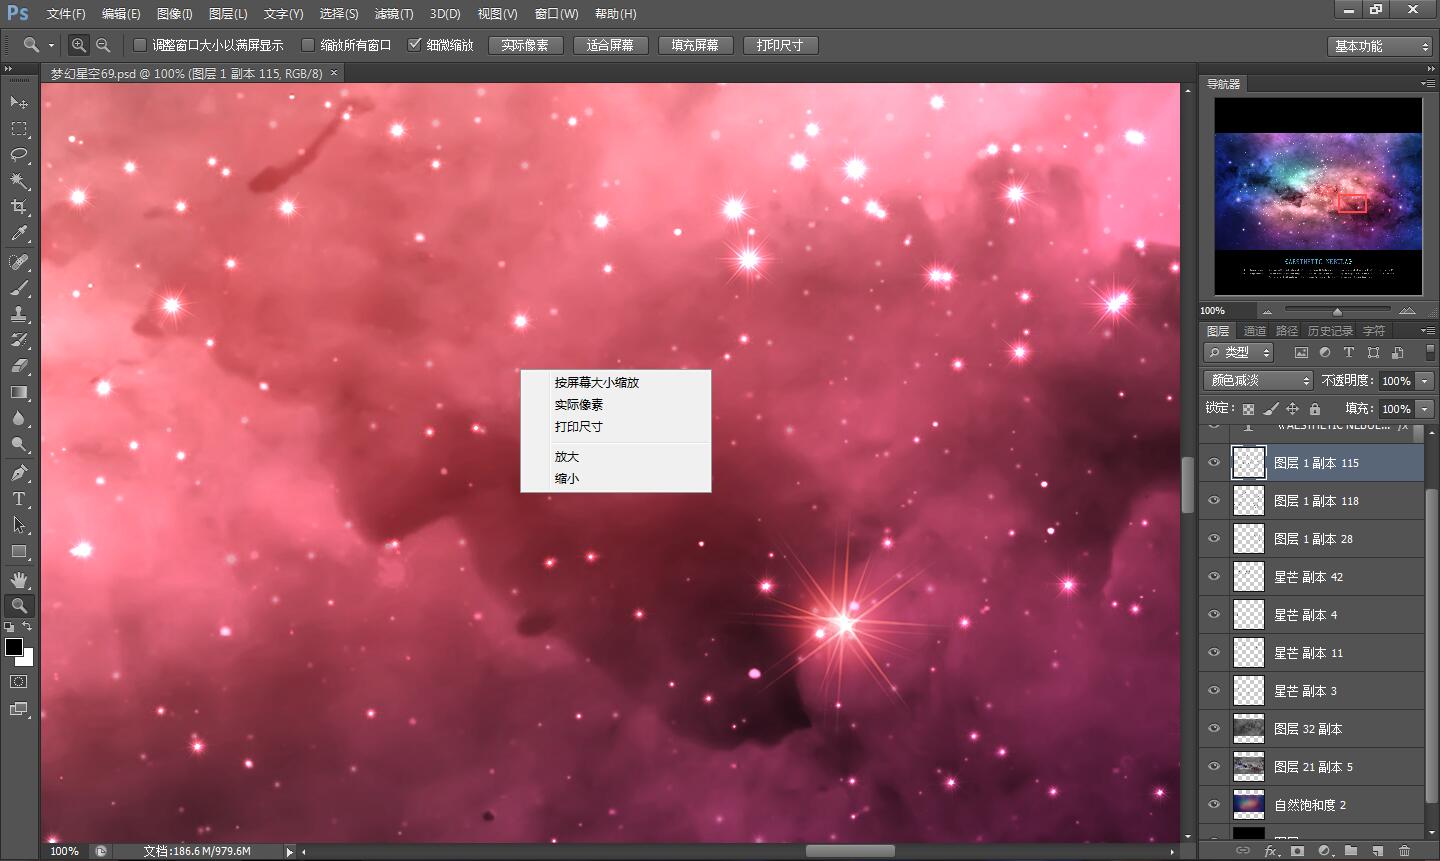
Task: Add a layer mask icon
Action: [x=1298, y=851]
